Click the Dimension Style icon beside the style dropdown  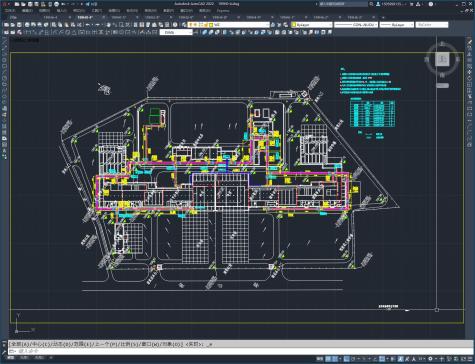pyautogui.click(x=196, y=32)
